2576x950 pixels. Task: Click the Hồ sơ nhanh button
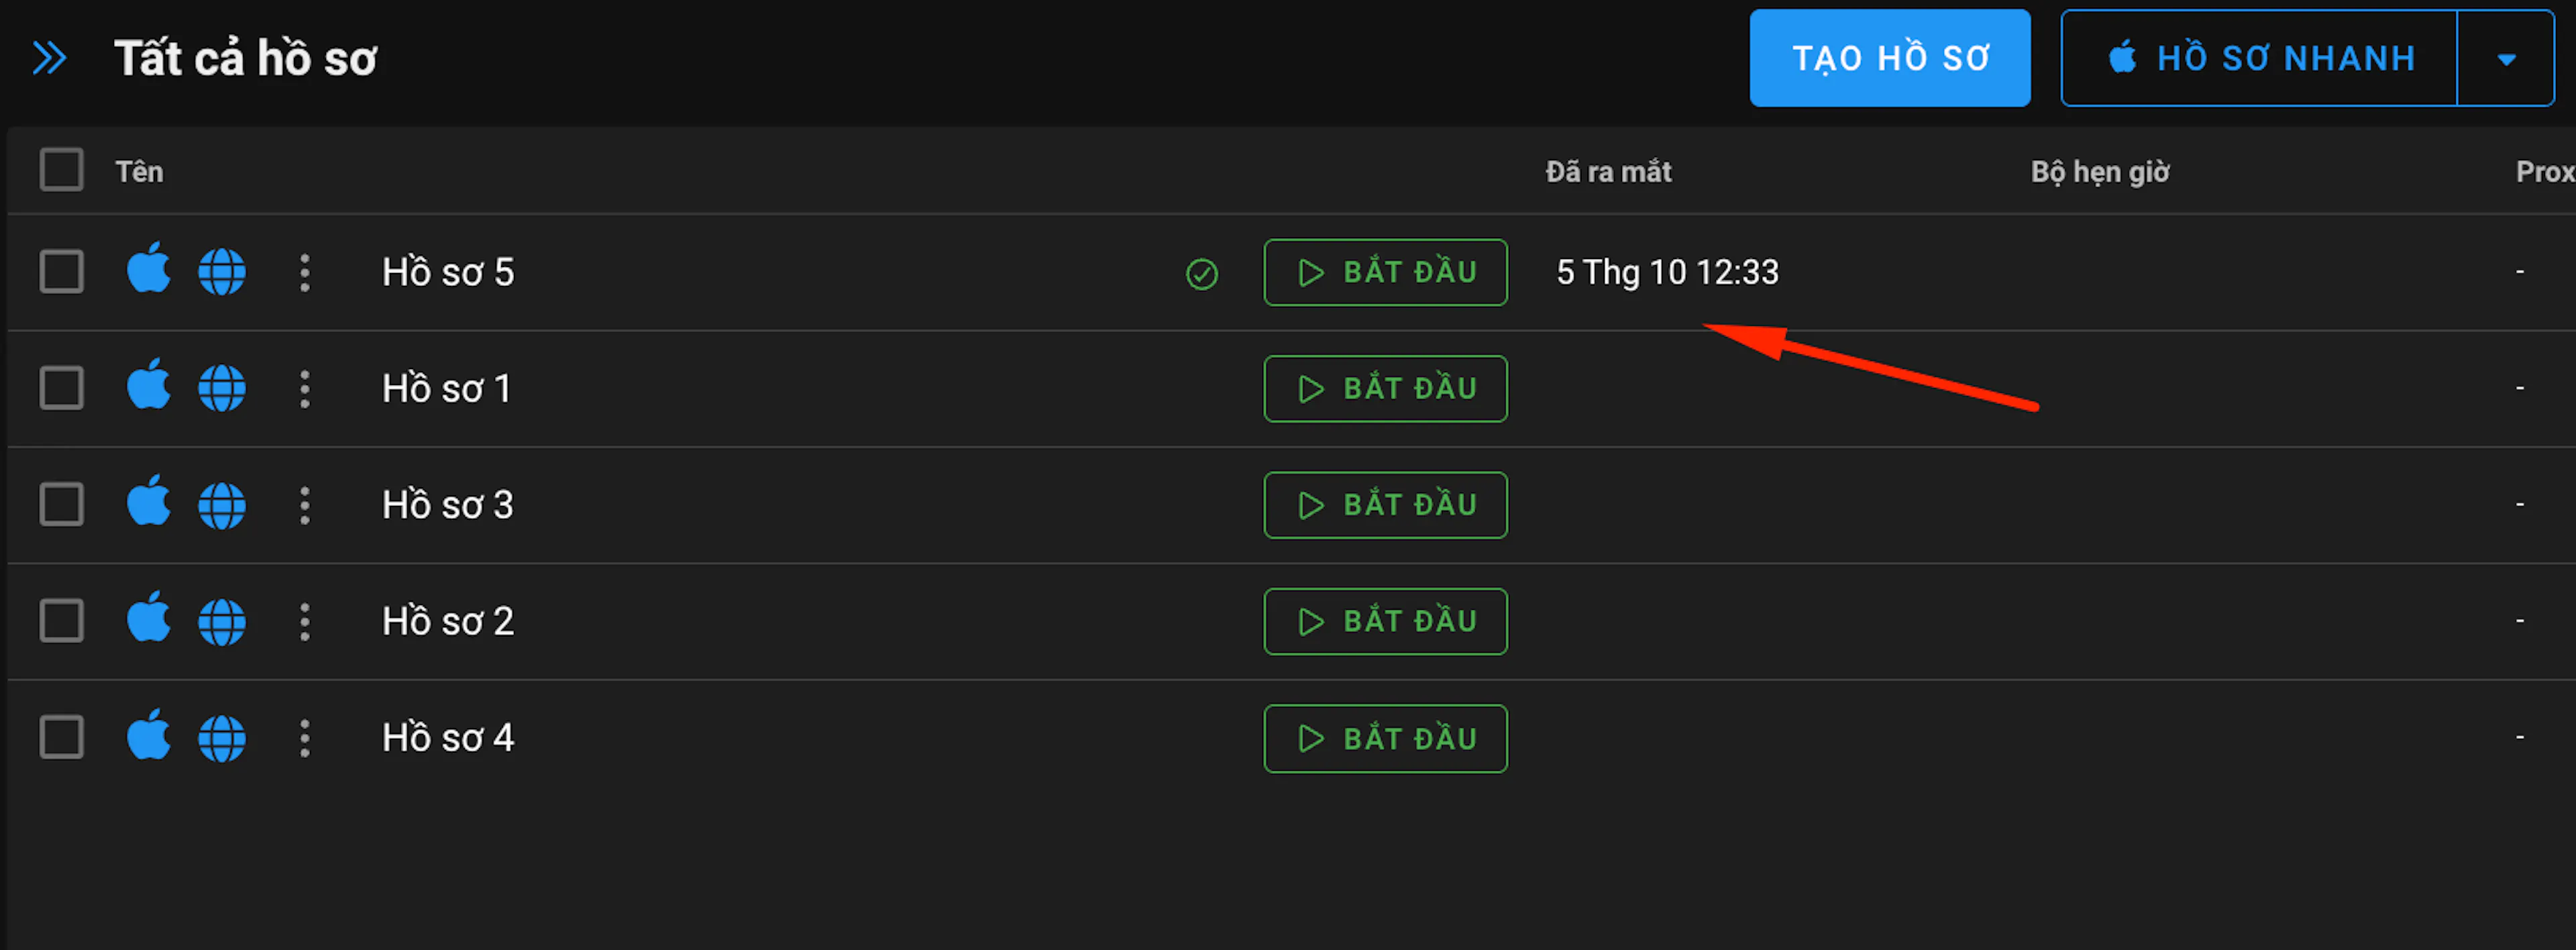click(x=2259, y=58)
